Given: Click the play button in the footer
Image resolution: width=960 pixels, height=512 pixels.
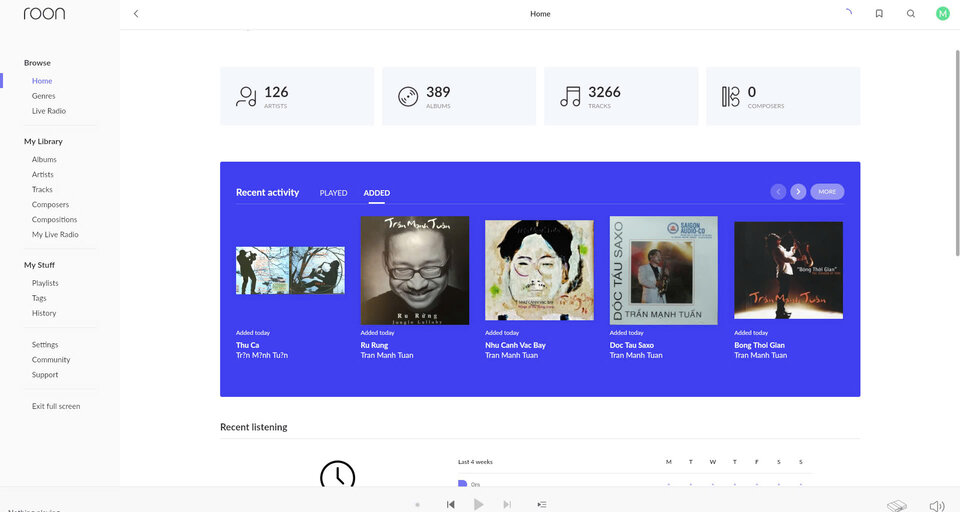Looking at the screenshot, I should (478, 504).
